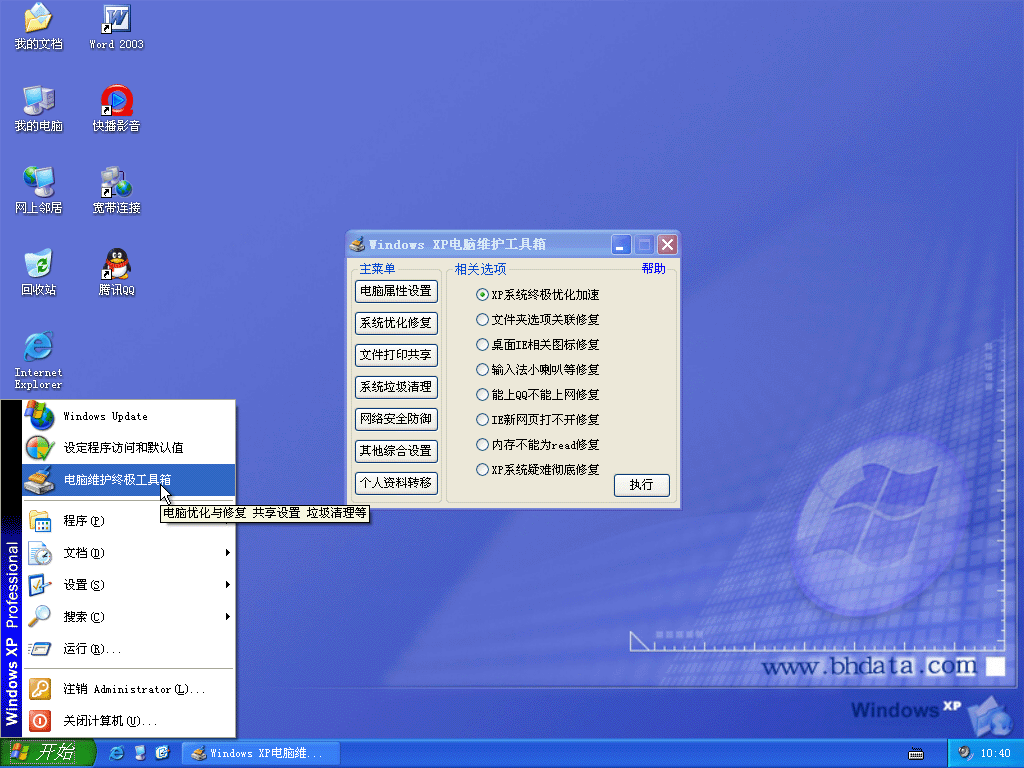
Task: Click the 网络安全防御 button
Action: pyautogui.click(x=396, y=419)
